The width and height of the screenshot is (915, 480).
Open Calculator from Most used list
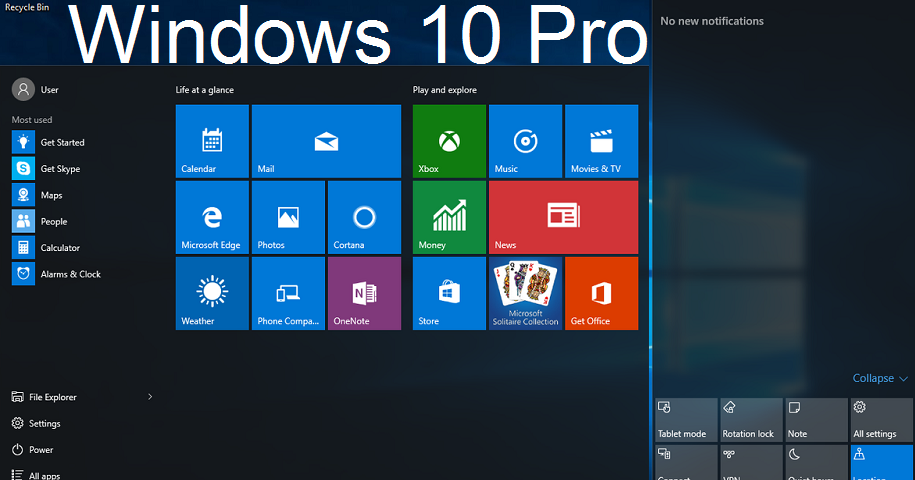46,247
